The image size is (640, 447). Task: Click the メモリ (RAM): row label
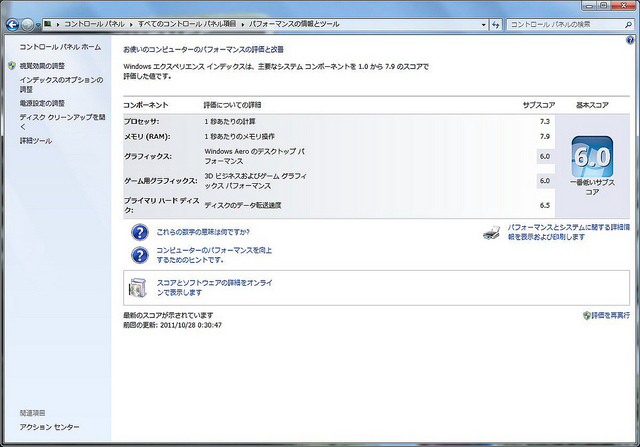pos(147,137)
